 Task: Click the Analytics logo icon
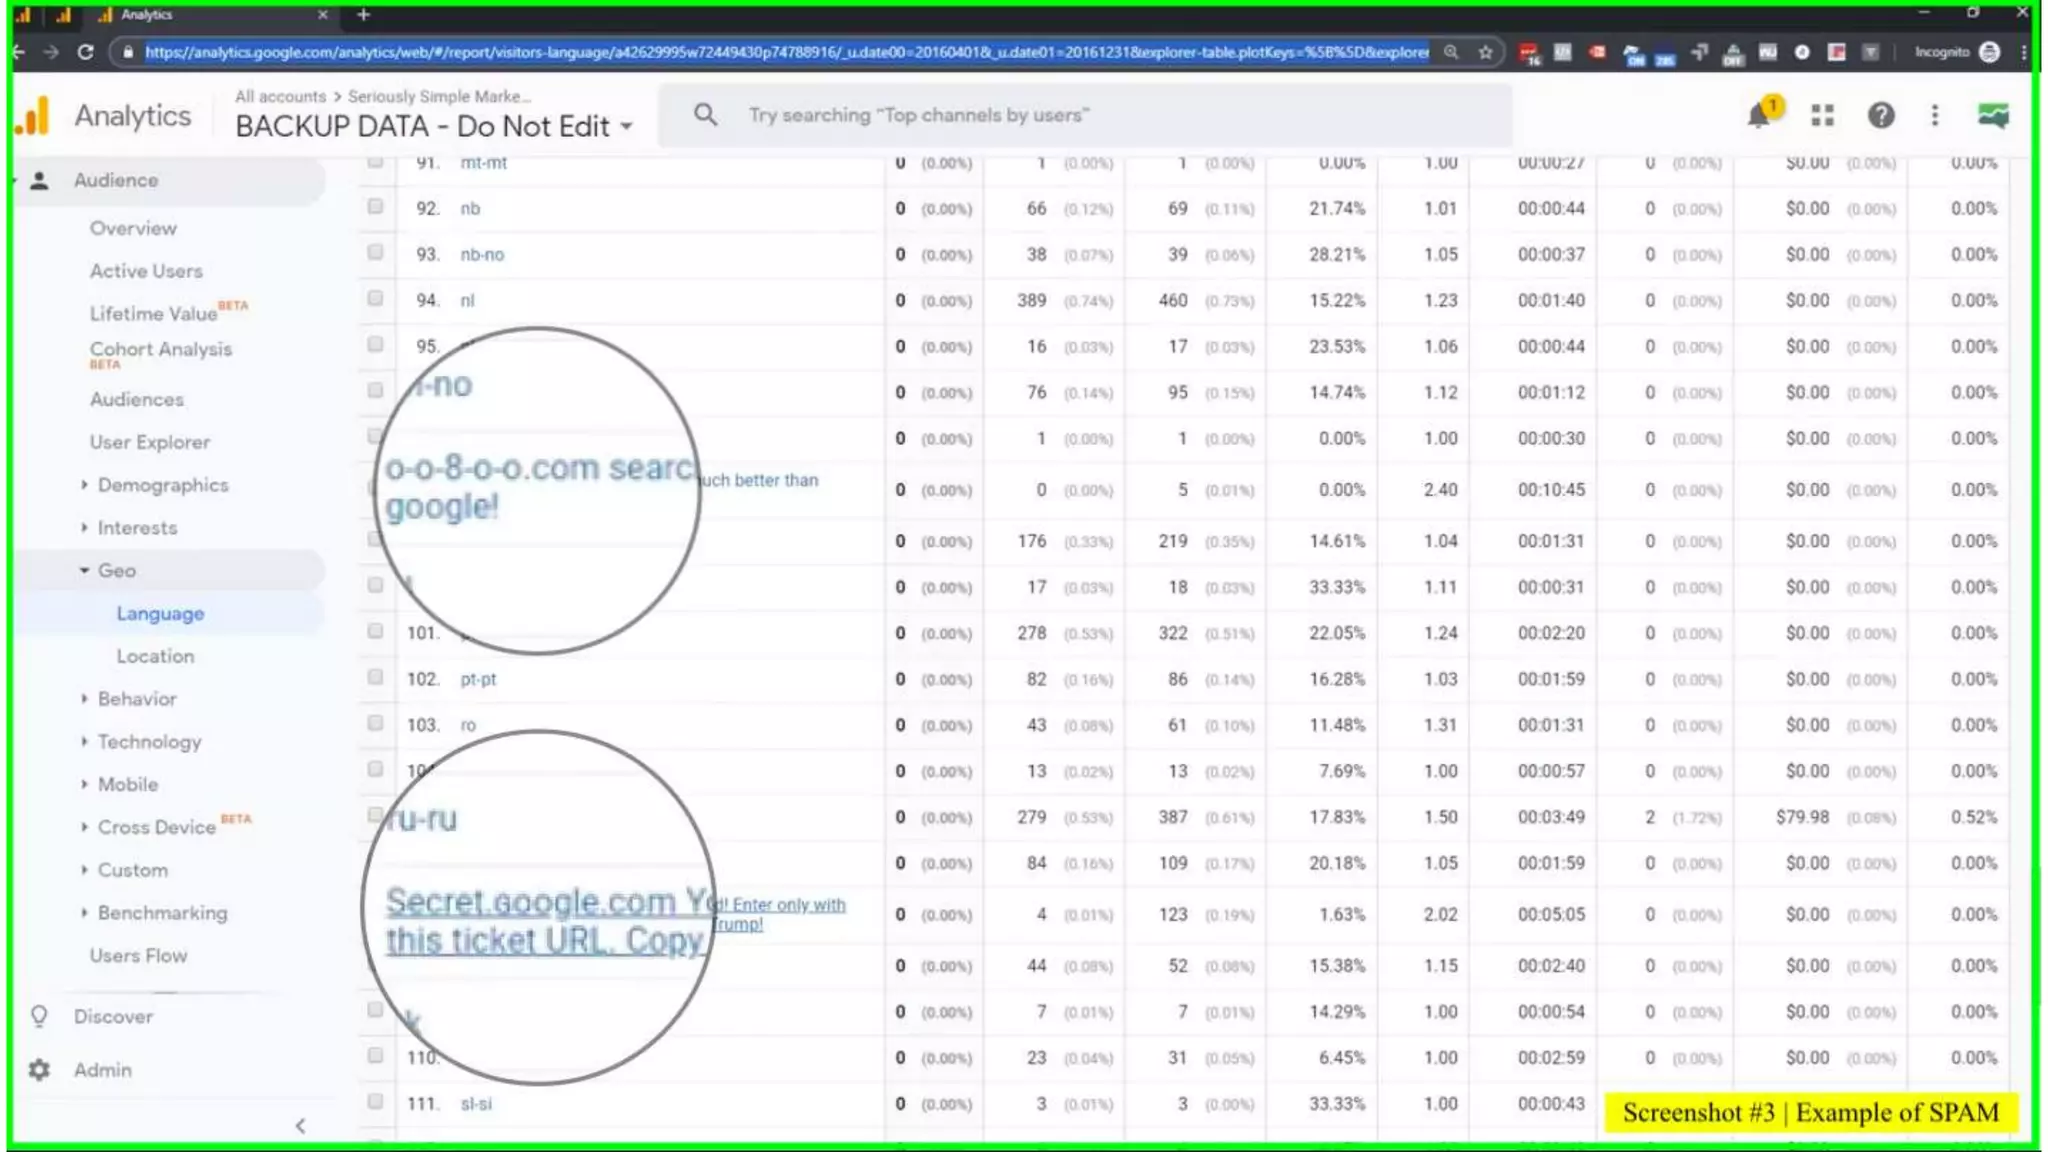33,116
